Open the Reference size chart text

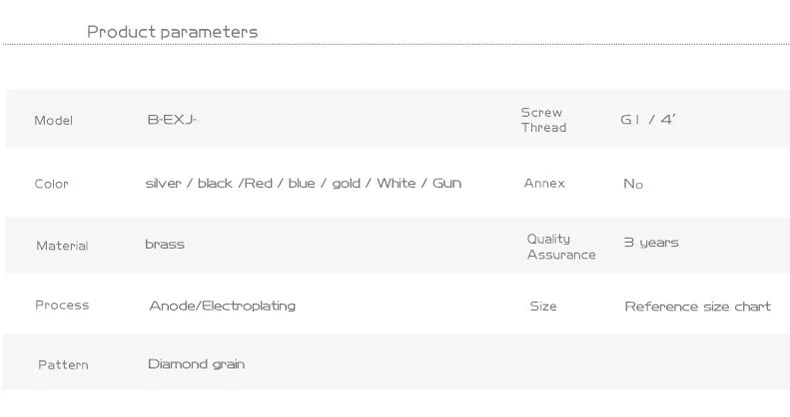pyautogui.click(x=697, y=307)
